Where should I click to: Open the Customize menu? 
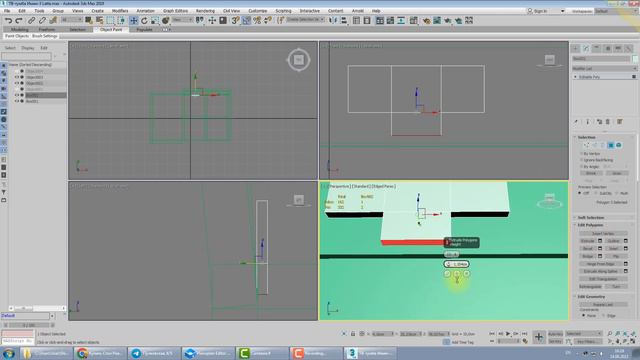(258, 11)
